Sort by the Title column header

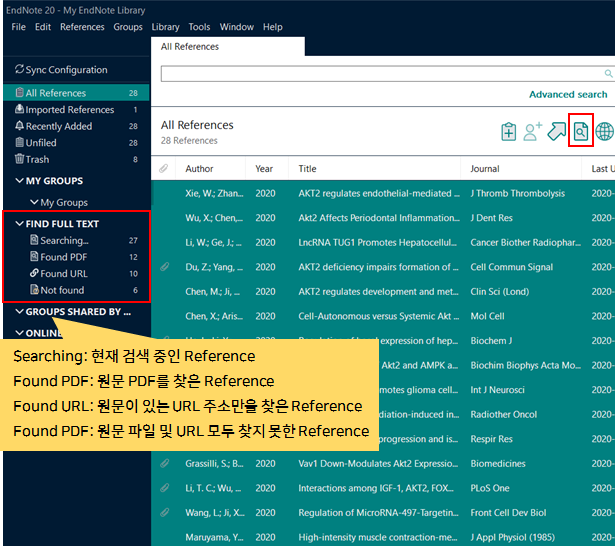[x=307, y=169]
